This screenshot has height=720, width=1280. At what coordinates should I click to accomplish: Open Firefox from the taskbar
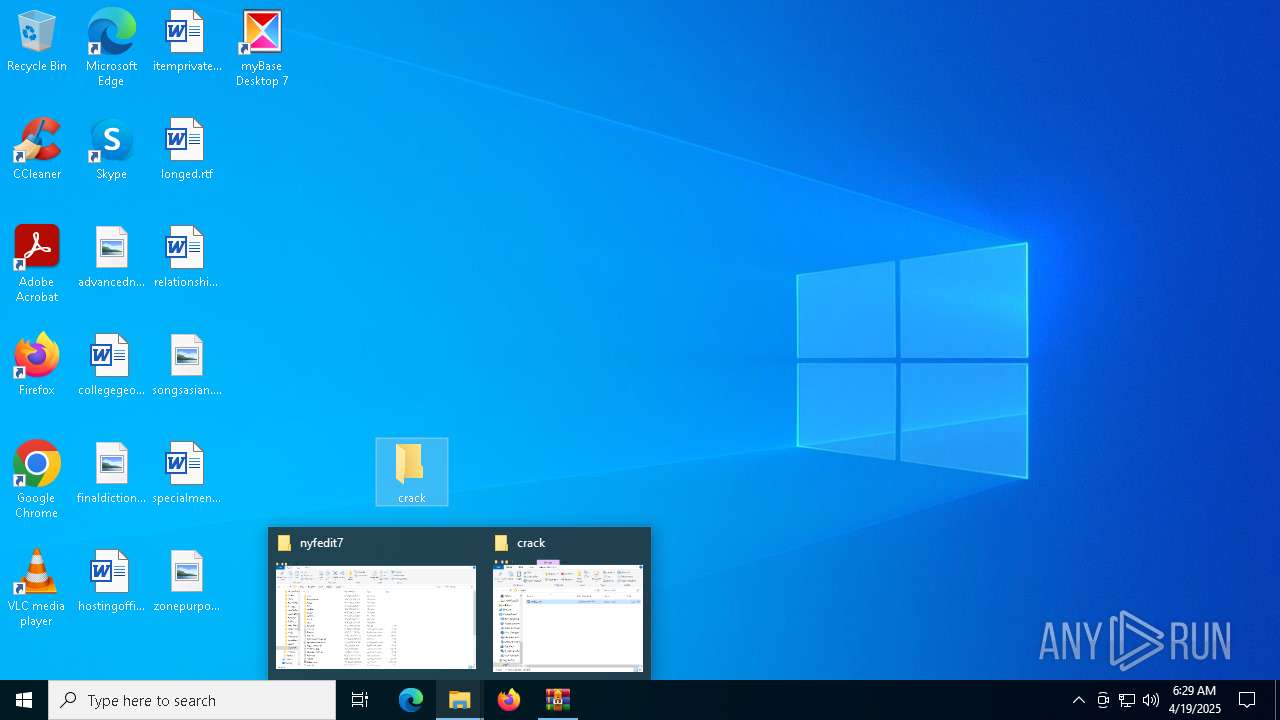coord(509,700)
